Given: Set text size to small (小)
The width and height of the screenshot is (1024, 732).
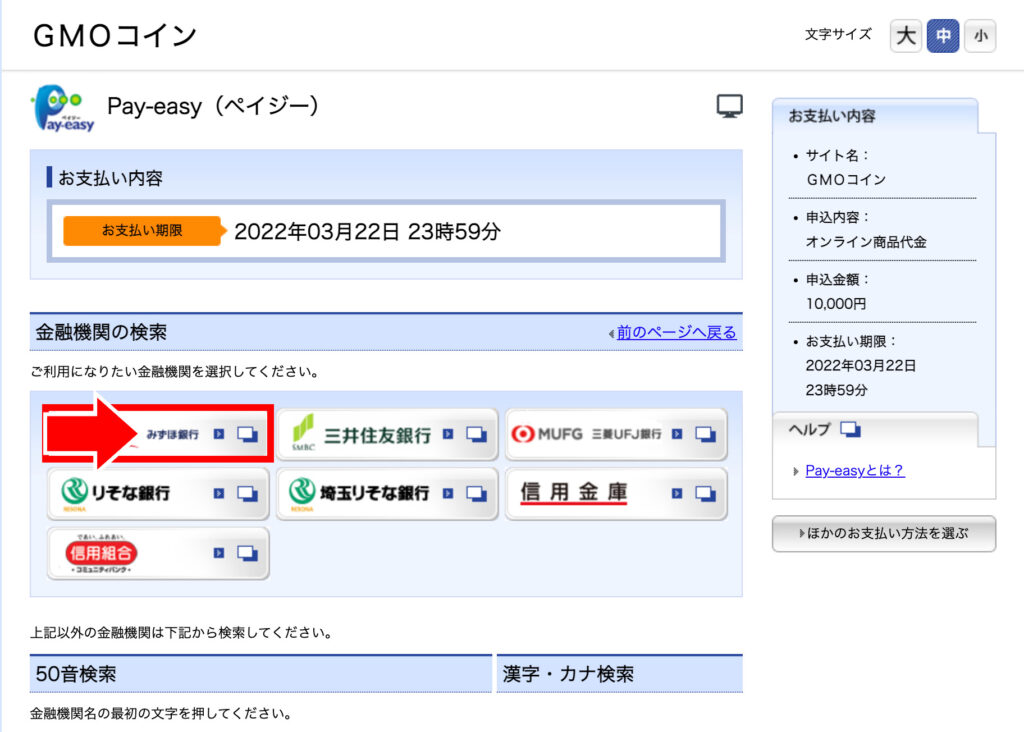Looking at the screenshot, I should pos(980,36).
